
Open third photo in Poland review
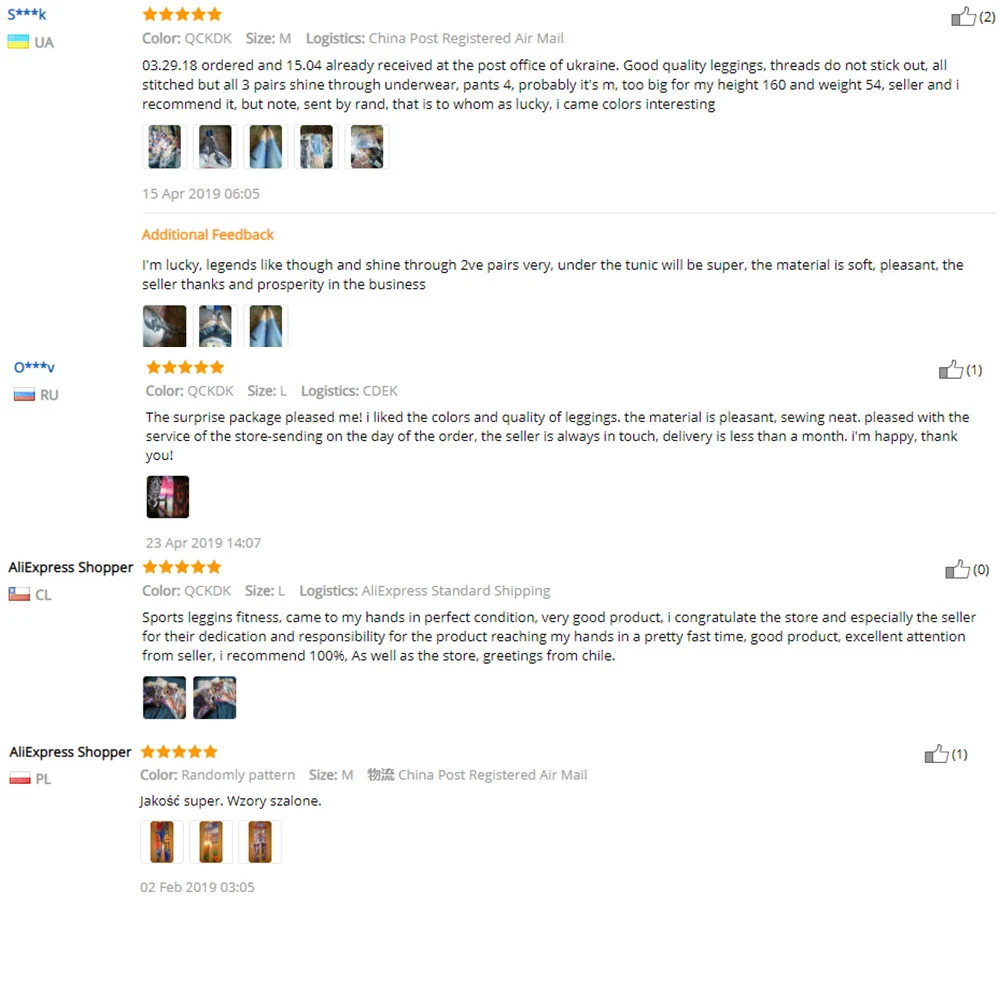click(260, 842)
